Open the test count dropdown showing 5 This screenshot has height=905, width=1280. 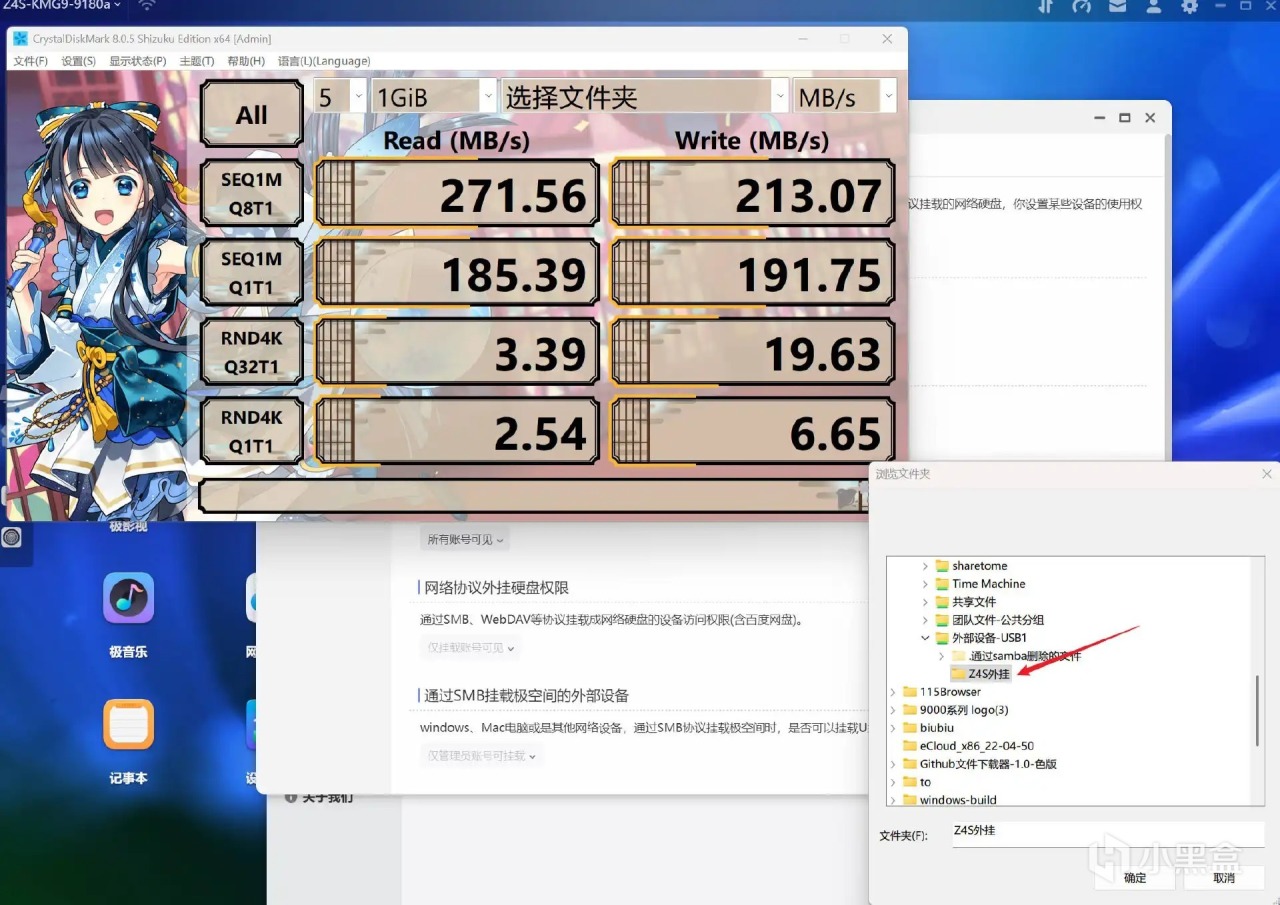[x=339, y=97]
